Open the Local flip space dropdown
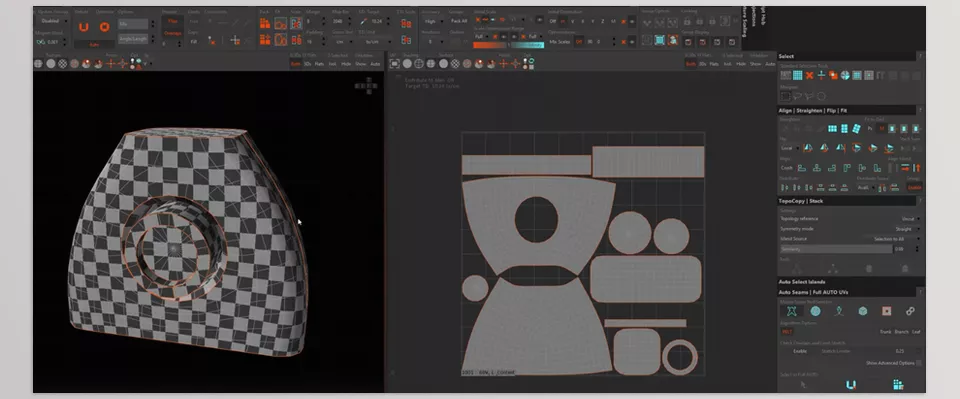The height and width of the screenshot is (399, 960). pyautogui.click(x=789, y=148)
